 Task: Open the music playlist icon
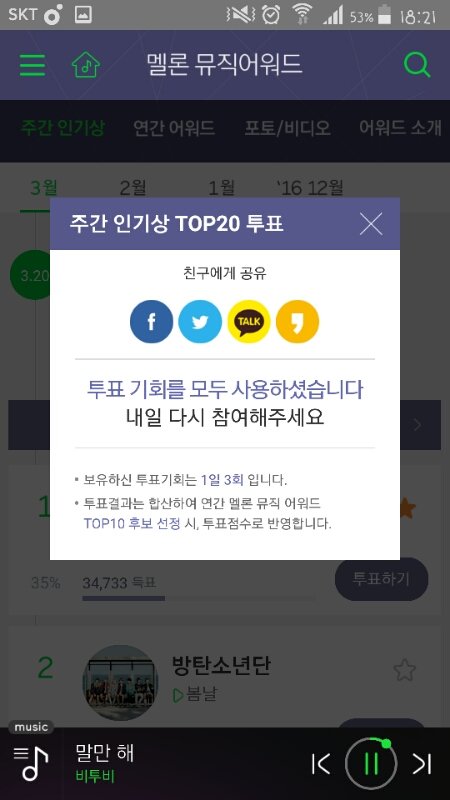coord(31,762)
